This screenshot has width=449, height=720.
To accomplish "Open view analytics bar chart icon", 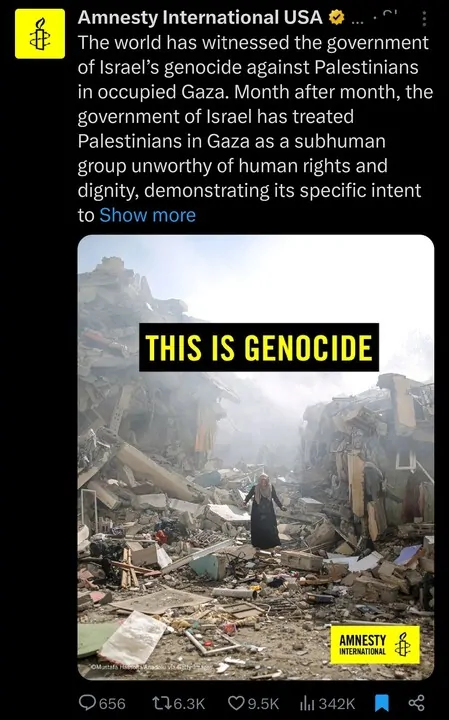I will coord(307,703).
